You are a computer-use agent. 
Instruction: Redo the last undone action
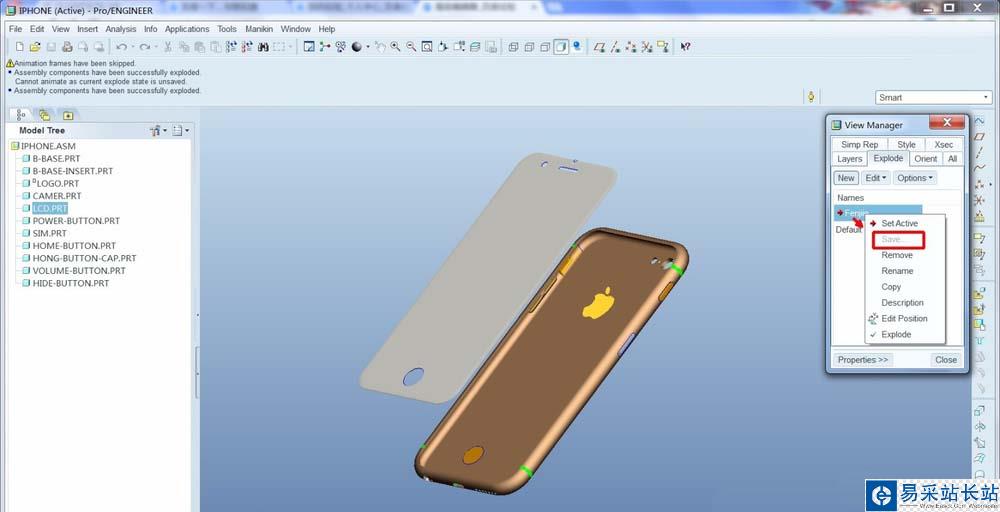145,47
